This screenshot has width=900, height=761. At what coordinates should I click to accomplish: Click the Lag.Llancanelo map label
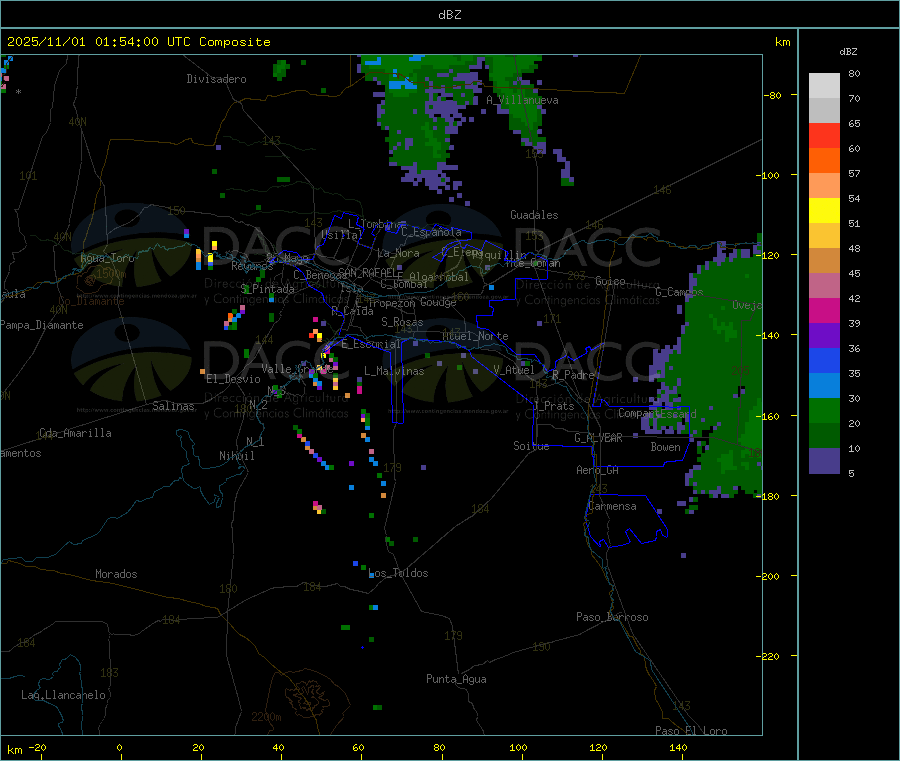(63, 695)
